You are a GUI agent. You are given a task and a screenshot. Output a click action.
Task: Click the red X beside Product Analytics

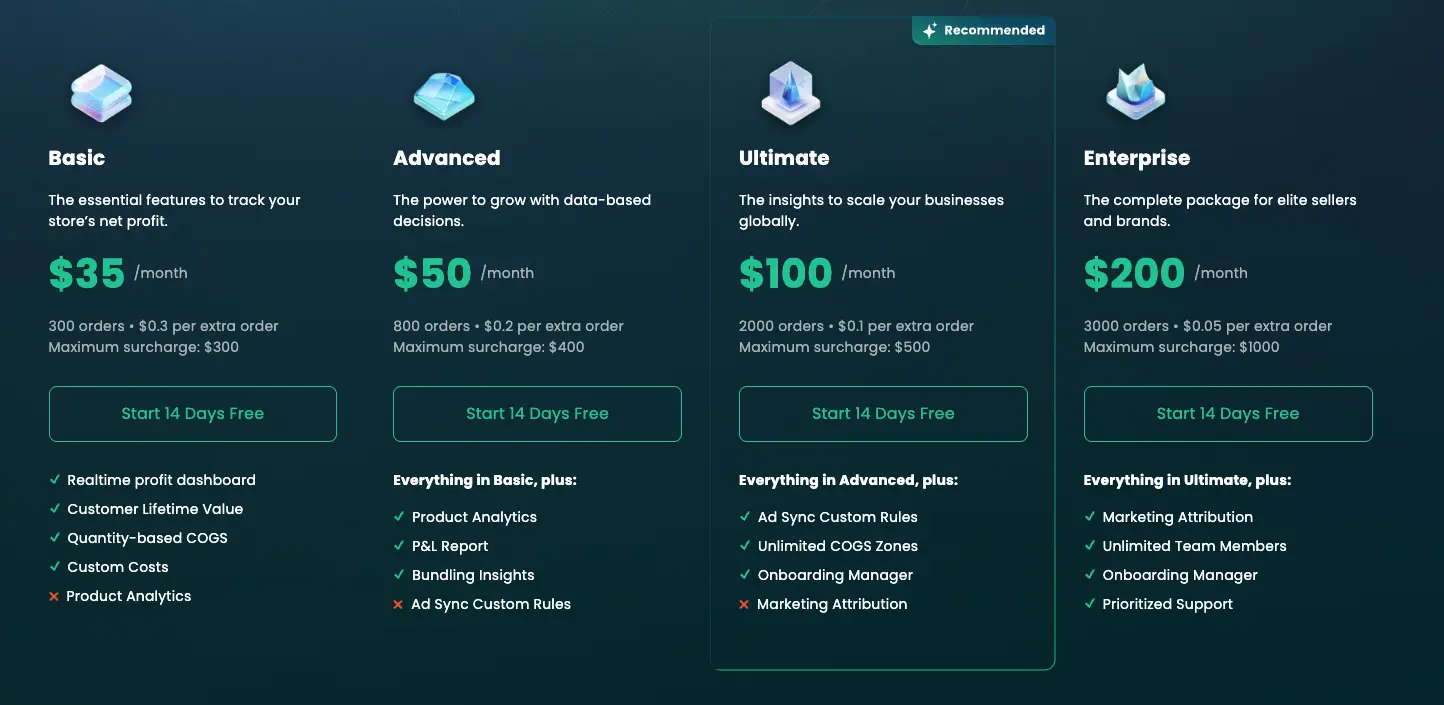point(54,596)
